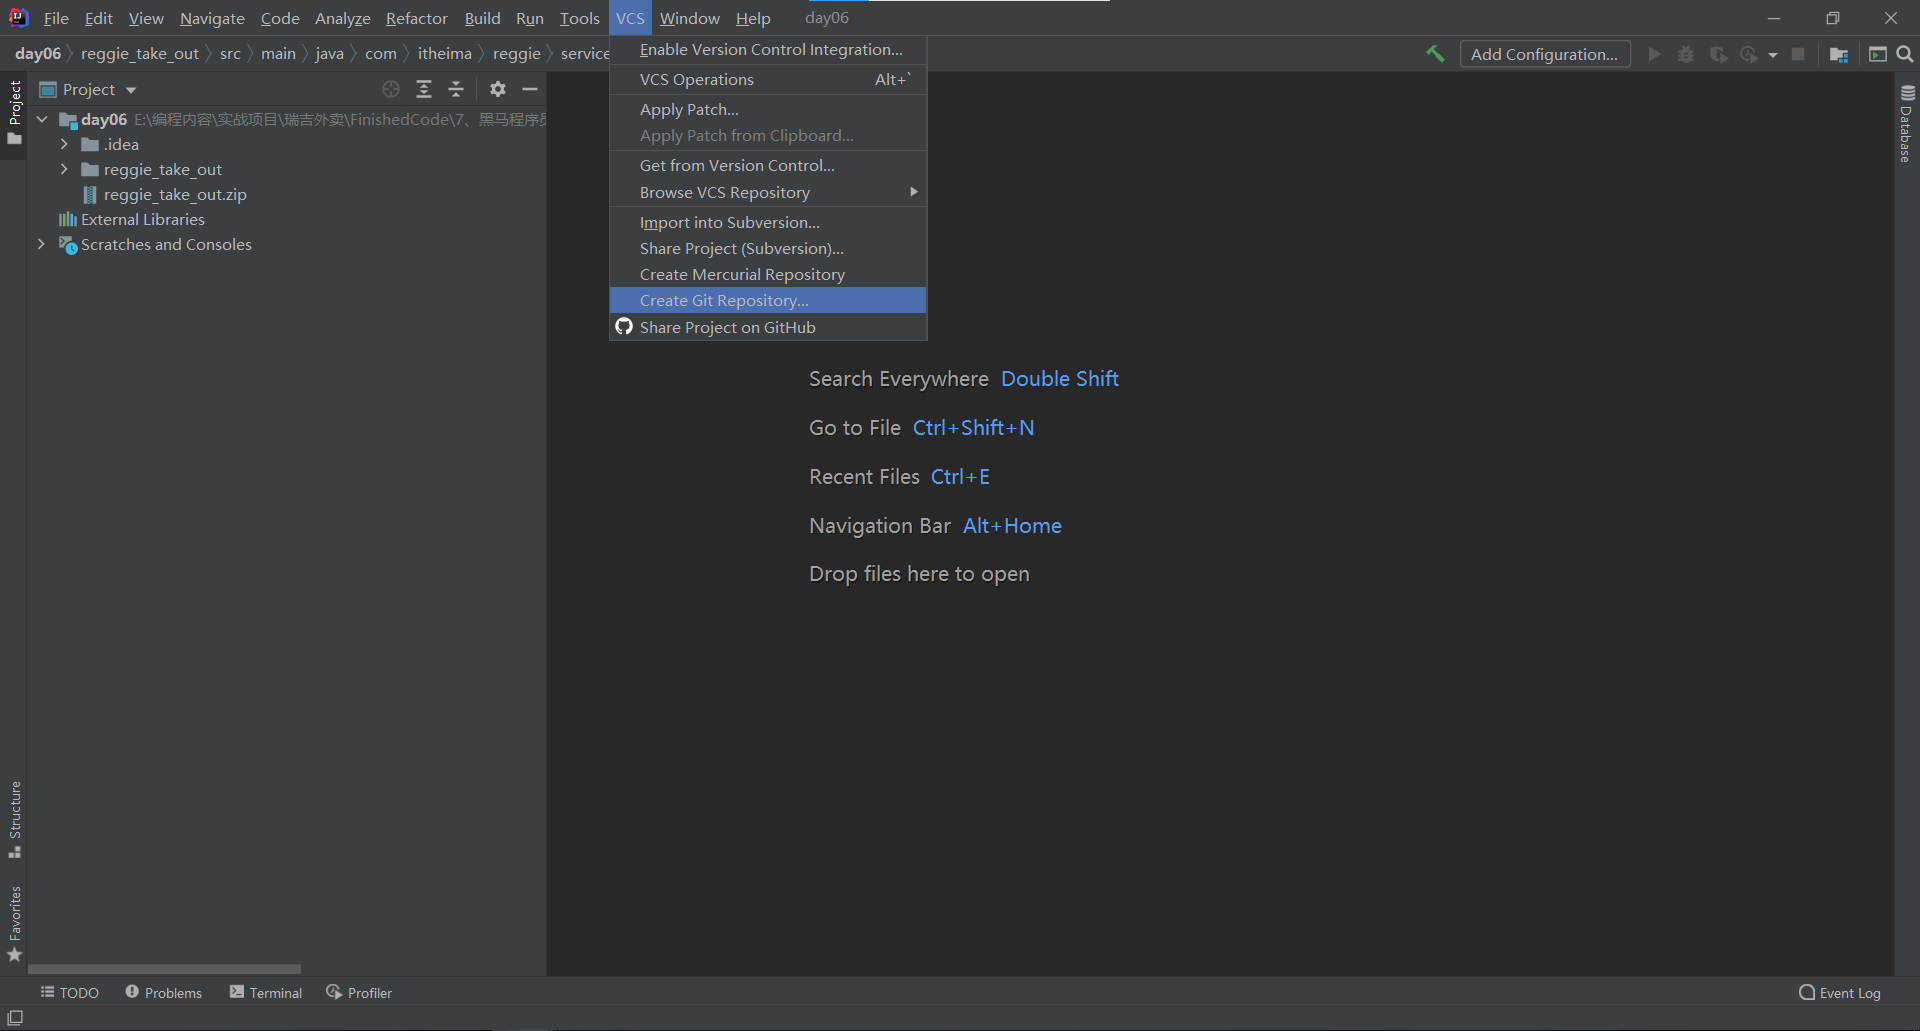The height and width of the screenshot is (1031, 1920).
Task: Click the Debug bug icon
Action: [1686, 54]
